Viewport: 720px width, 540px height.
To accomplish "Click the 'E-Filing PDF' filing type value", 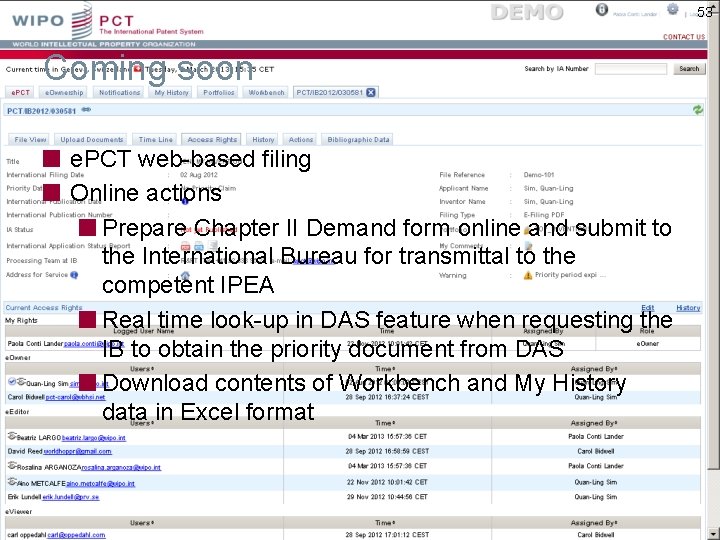I will click(544, 215).
